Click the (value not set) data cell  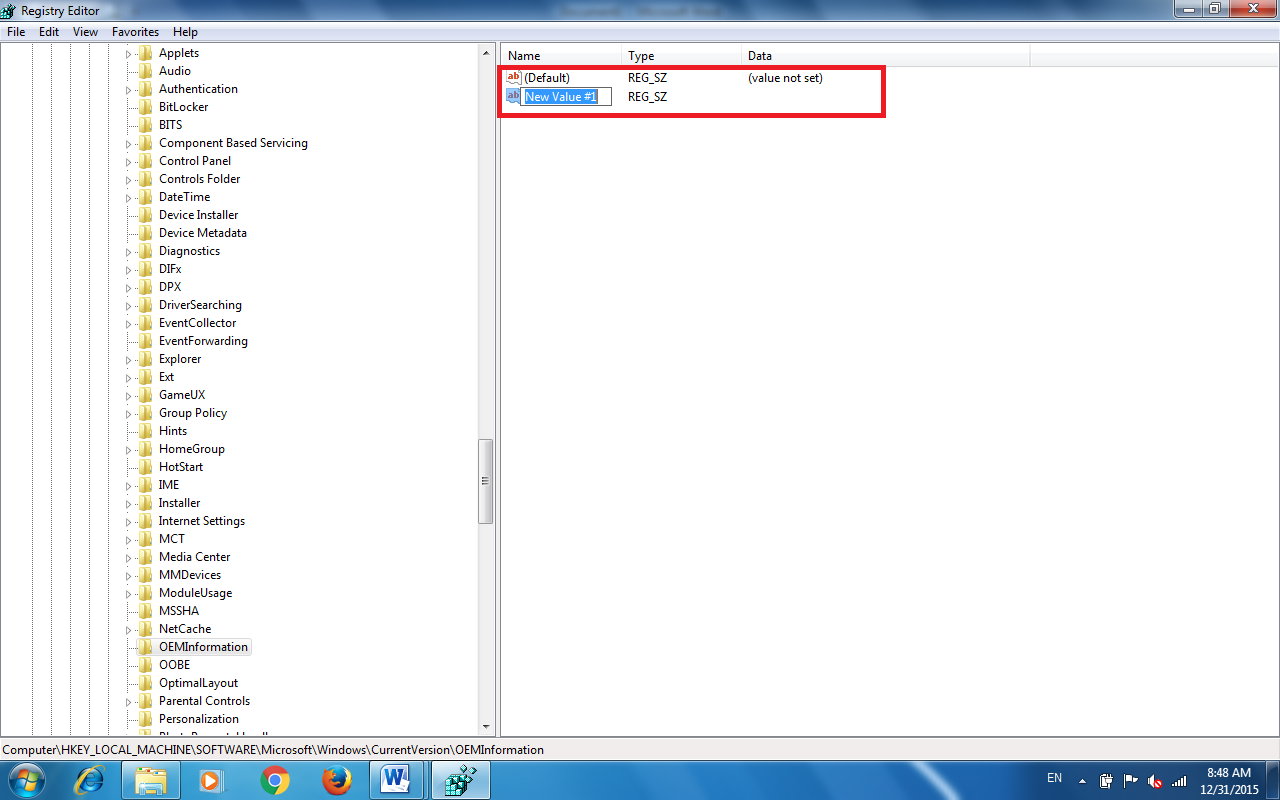click(785, 78)
